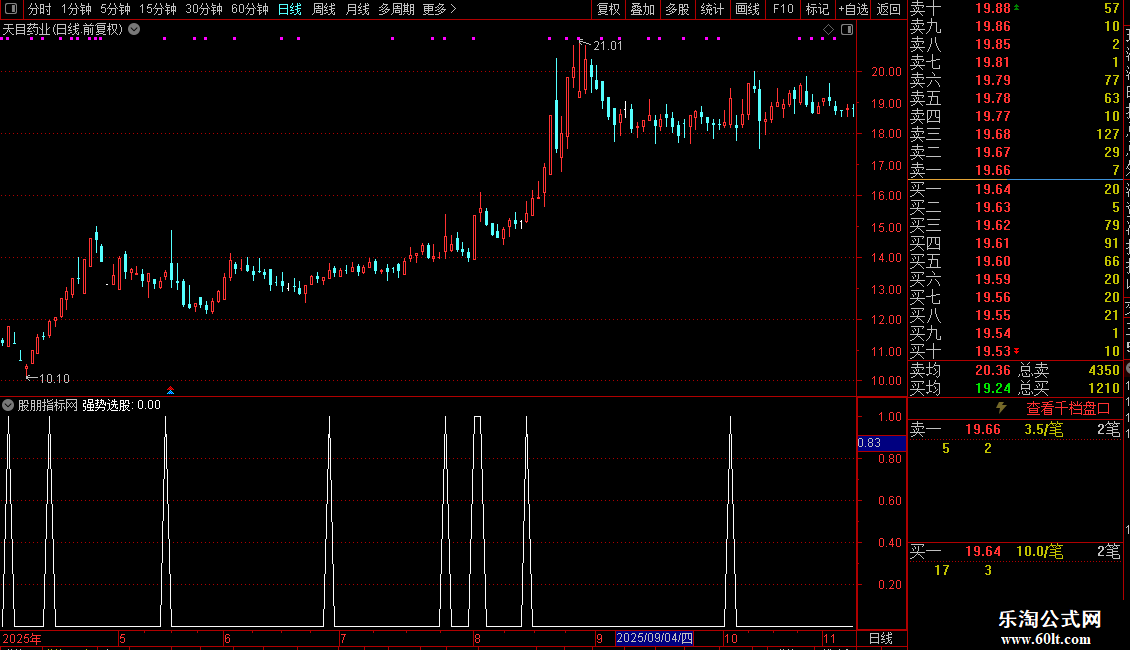1130x650 pixels.
Task: Click the 日线 period label at bottom right
Action: 881,638
